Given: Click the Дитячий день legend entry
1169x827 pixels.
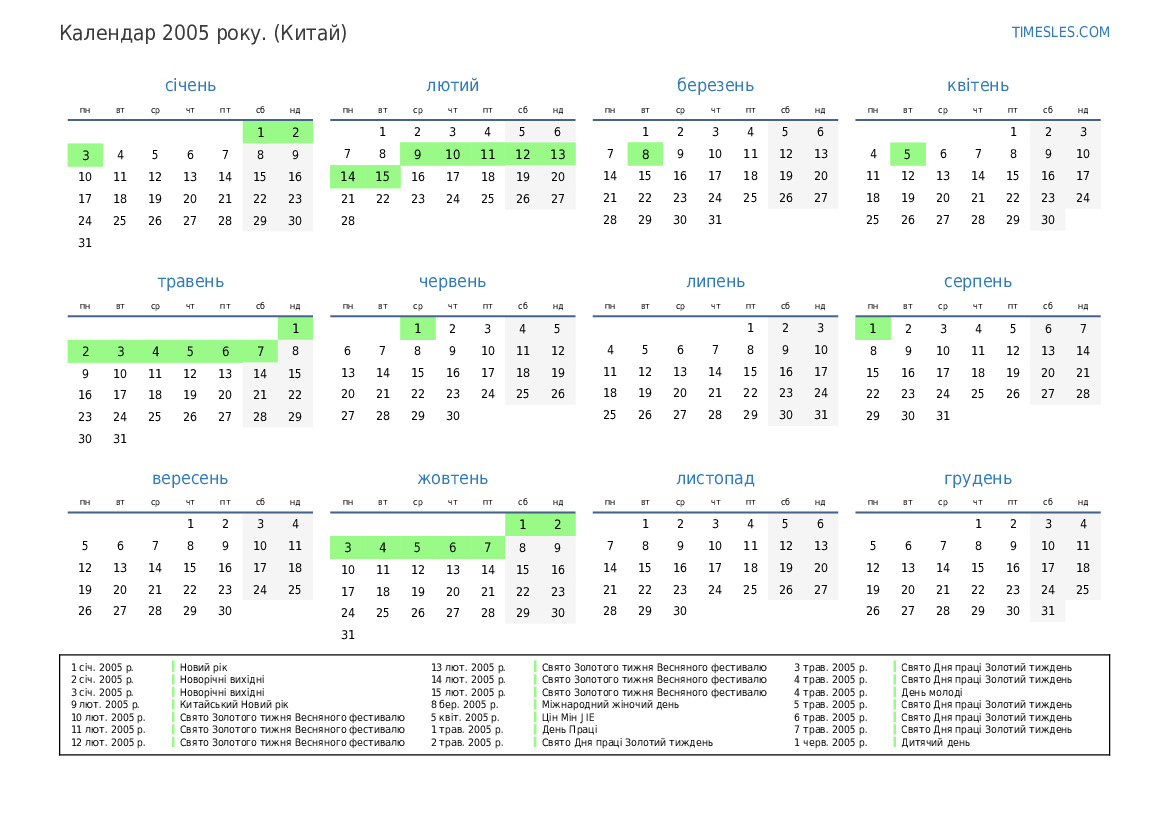Looking at the screenshot, I should point(935,743).
